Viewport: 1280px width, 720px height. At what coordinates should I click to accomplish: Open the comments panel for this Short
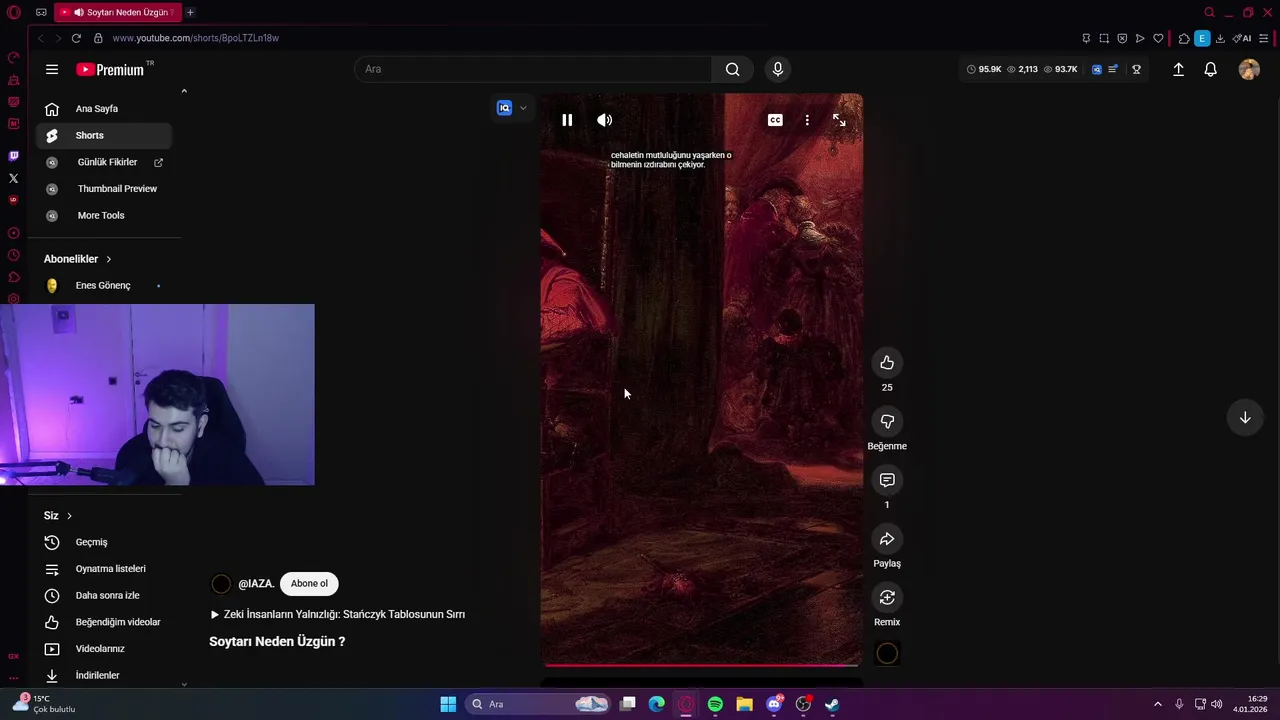[x=887, y=480]
